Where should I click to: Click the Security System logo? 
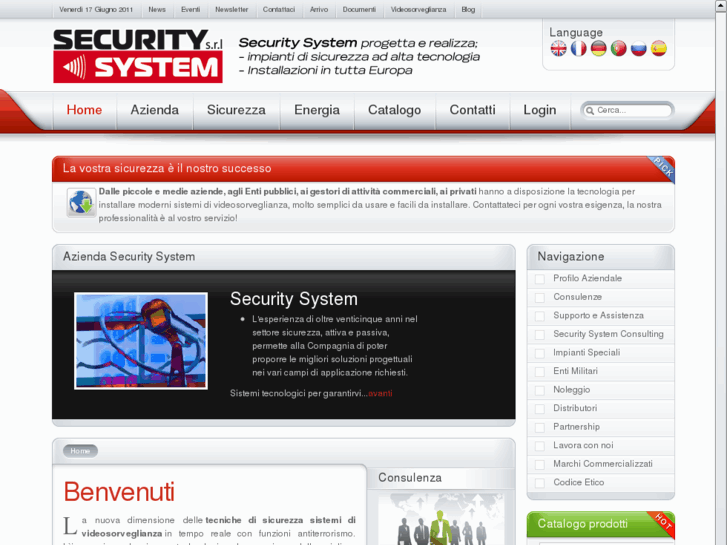coord(138,56)
